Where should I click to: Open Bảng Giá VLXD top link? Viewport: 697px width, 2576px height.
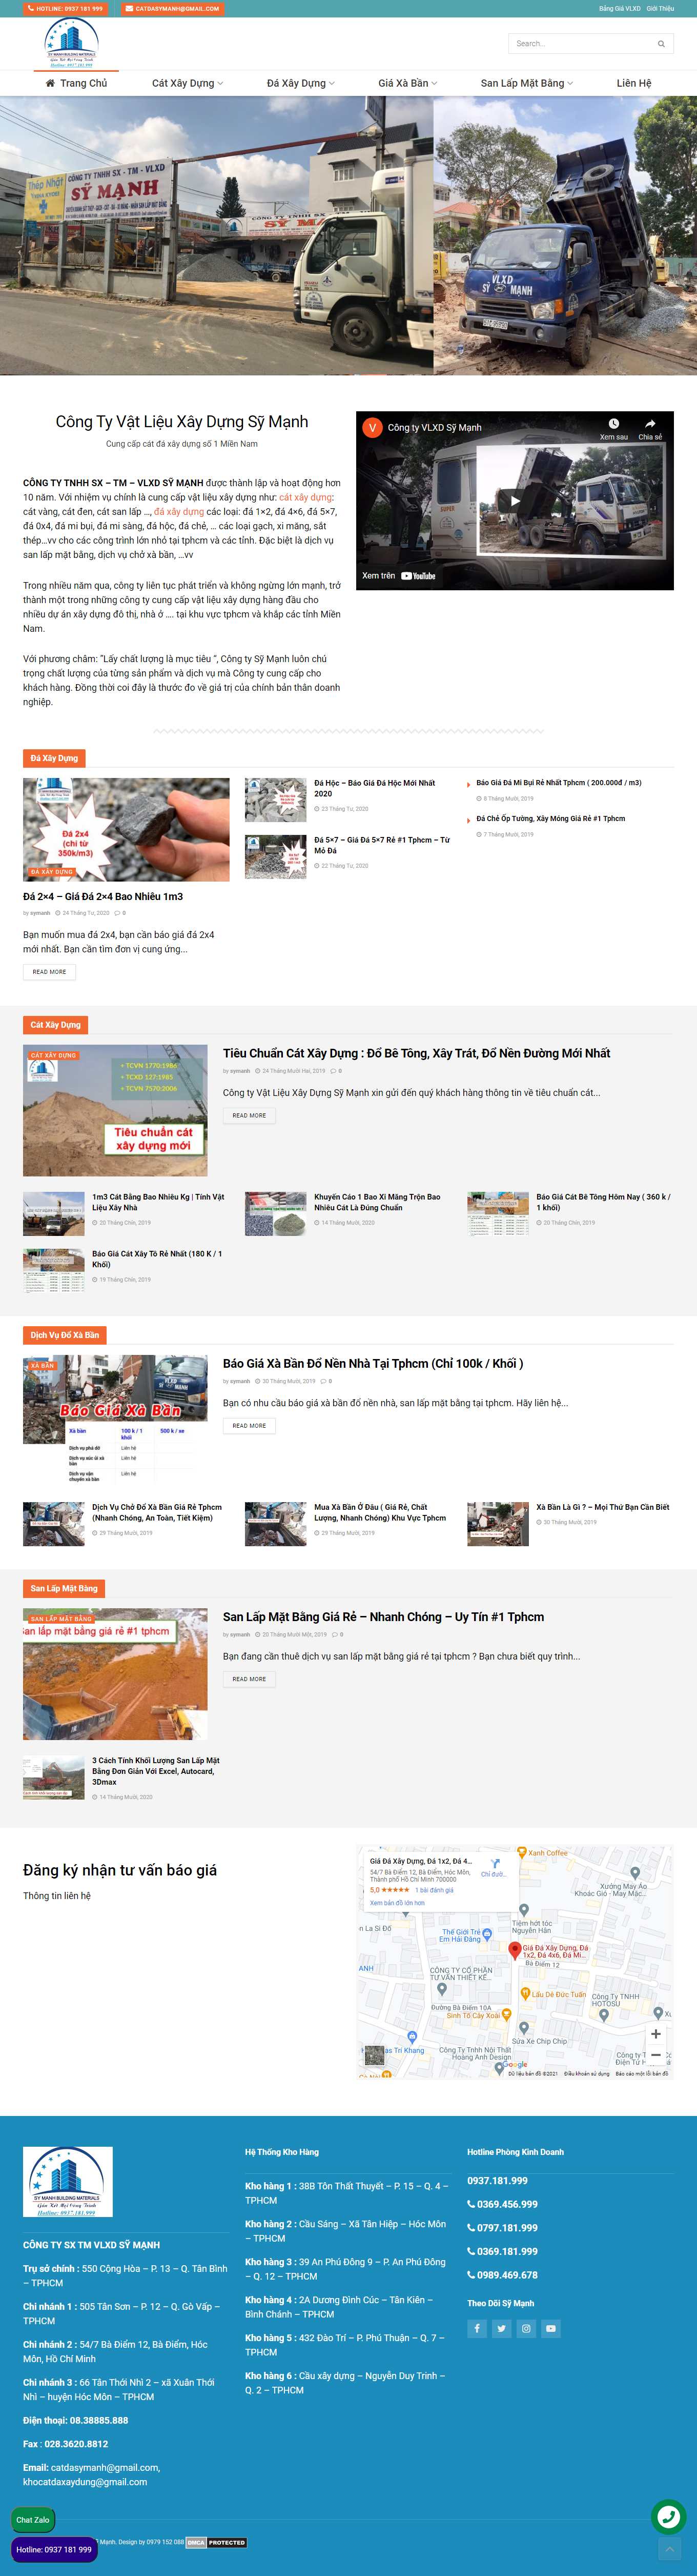point(619,8)
